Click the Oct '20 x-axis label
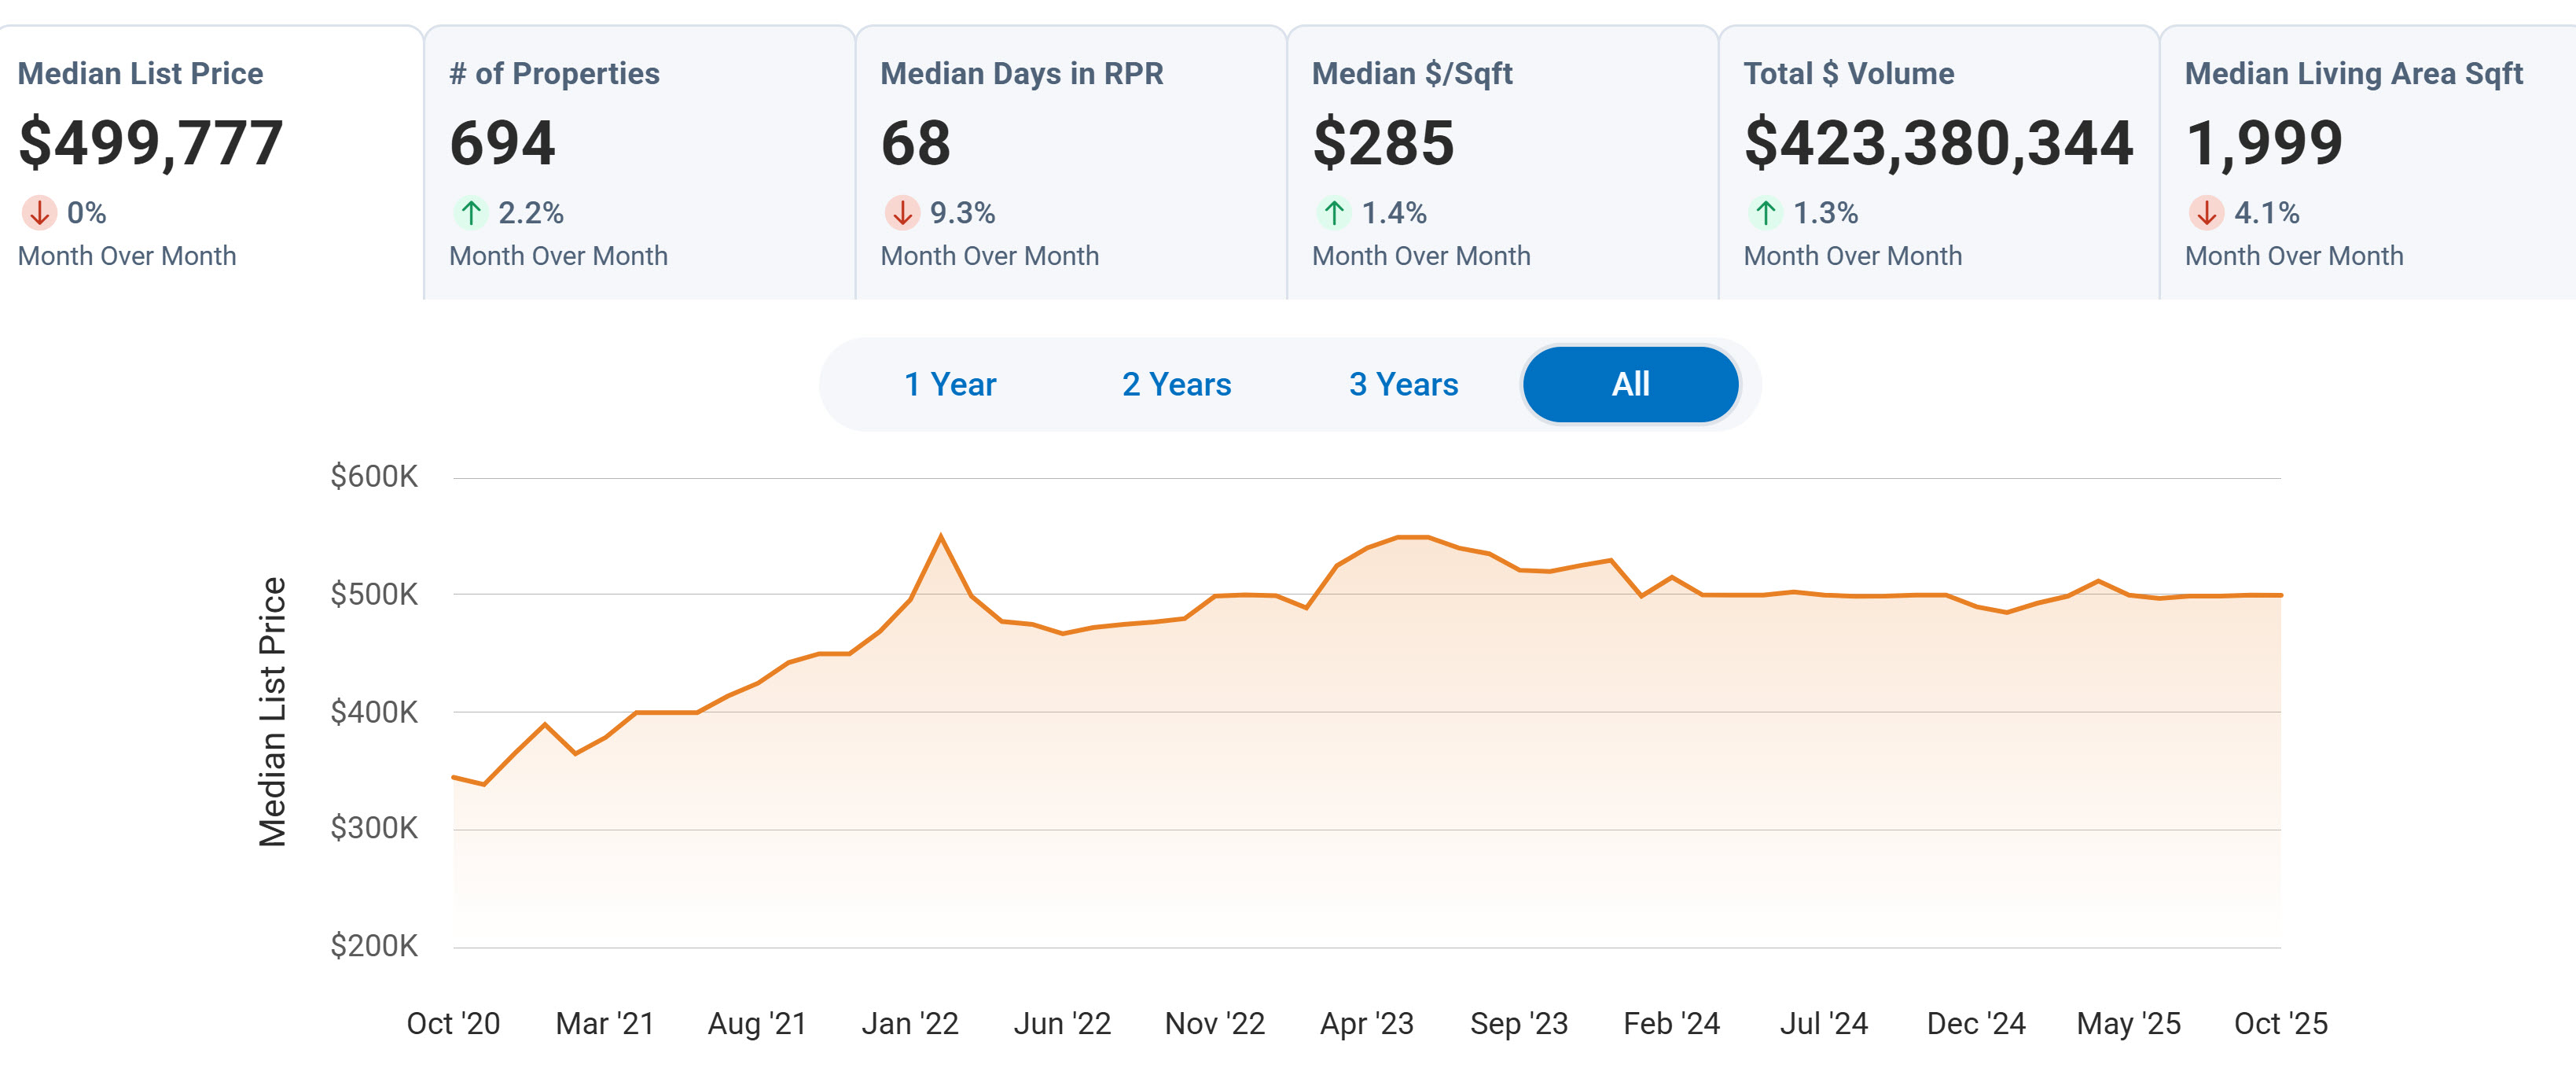 pyautogui.click(x=453, y=1023)
